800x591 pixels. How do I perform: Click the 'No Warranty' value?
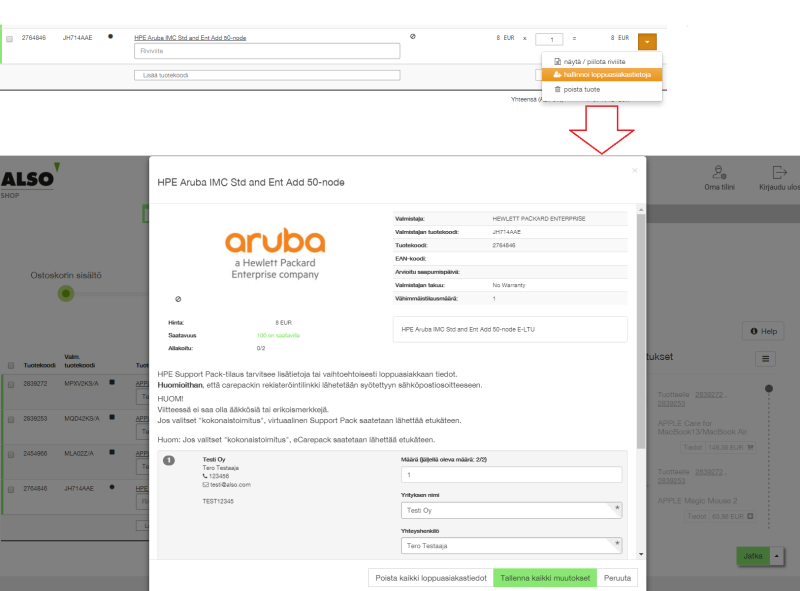509,285
